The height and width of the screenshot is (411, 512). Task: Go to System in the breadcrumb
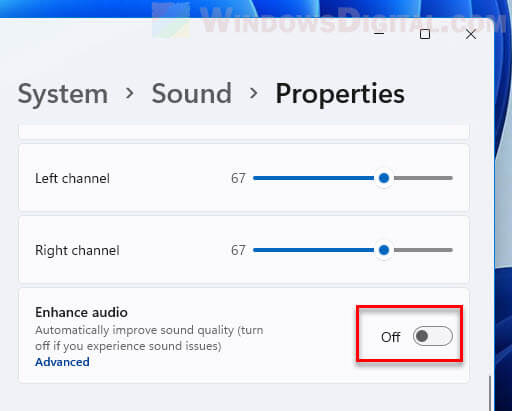[63, 94]
